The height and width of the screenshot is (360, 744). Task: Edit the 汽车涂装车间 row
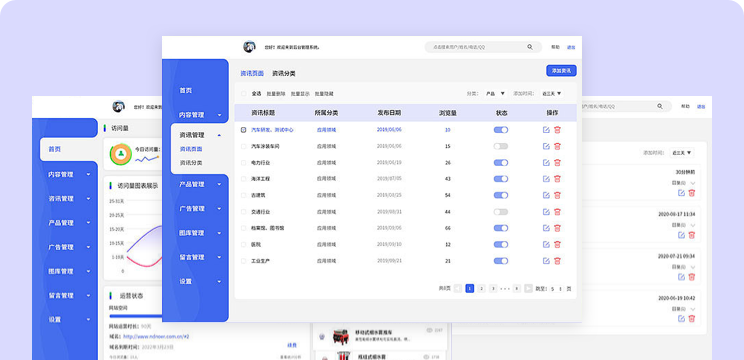point(546,146)
